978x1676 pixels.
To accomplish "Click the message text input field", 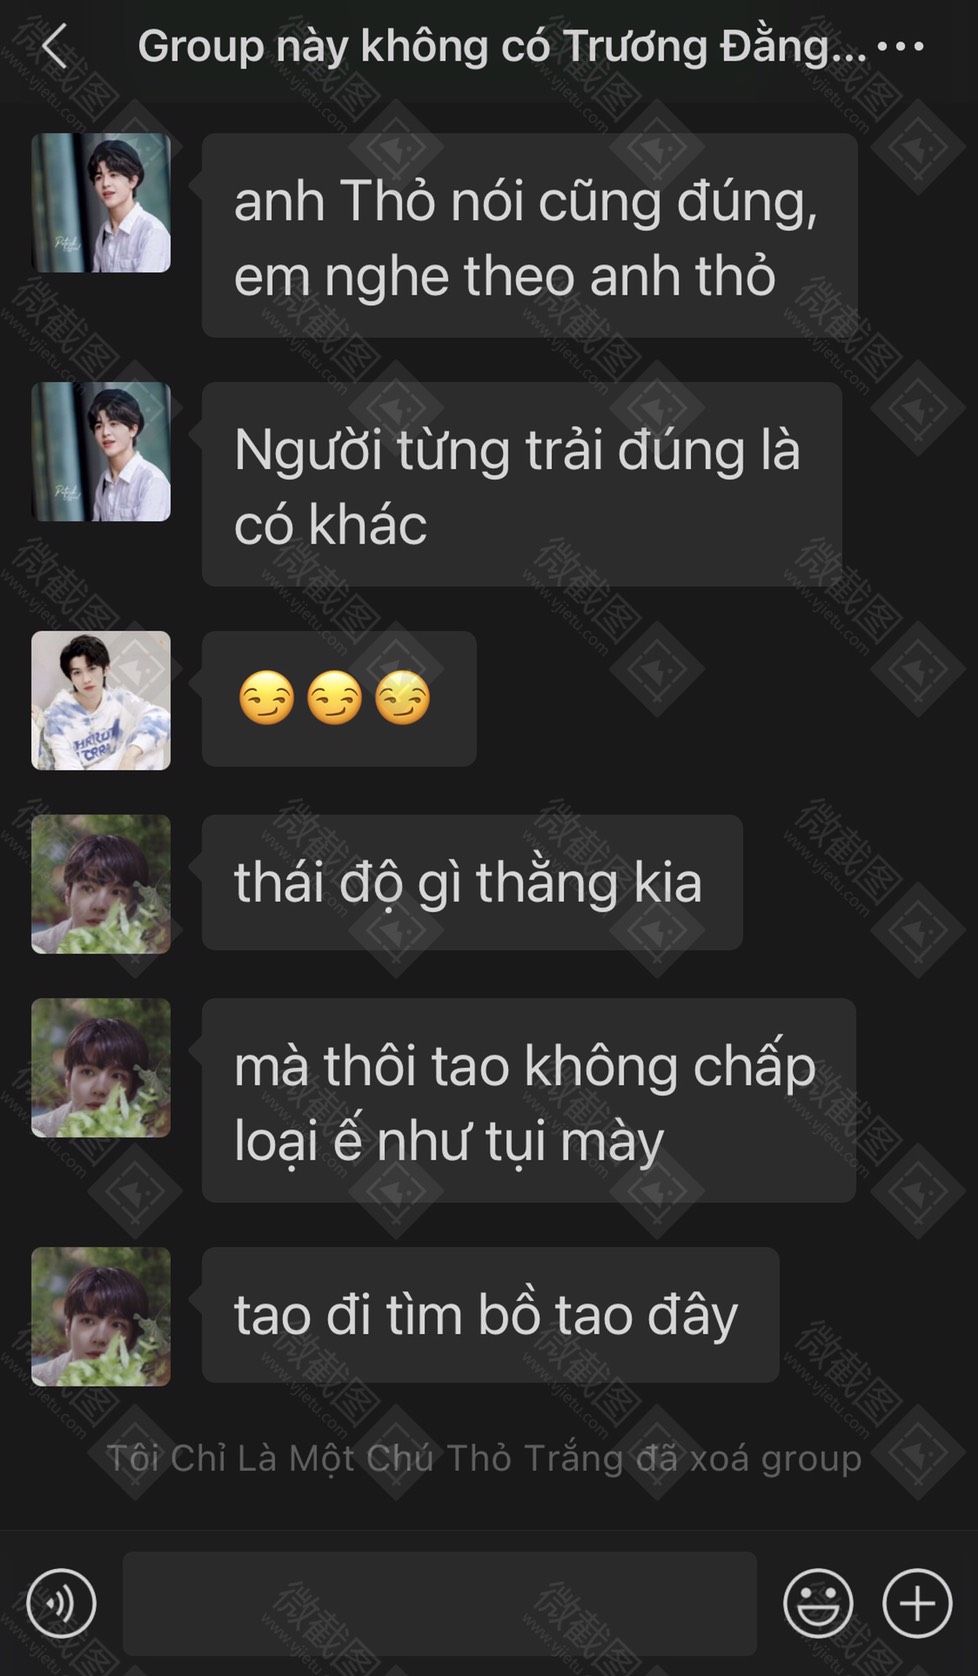I will tap(440, 1603).
